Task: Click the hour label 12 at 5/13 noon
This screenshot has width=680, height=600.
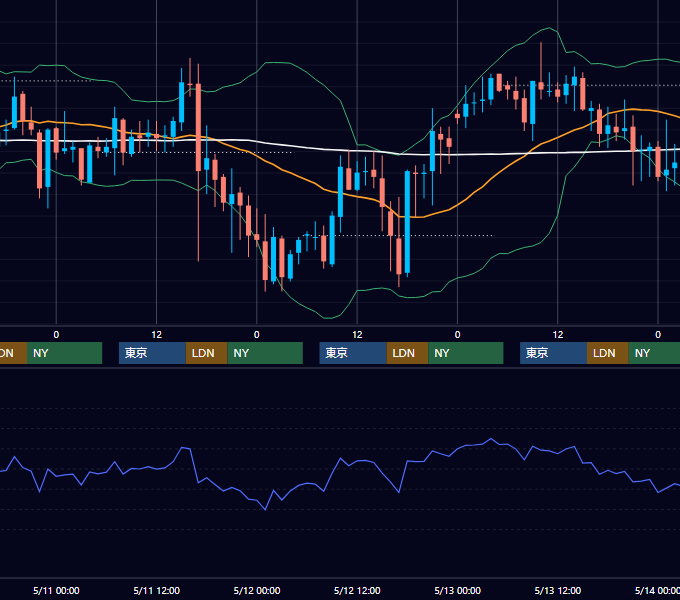Action: click(x=558, y=335)
